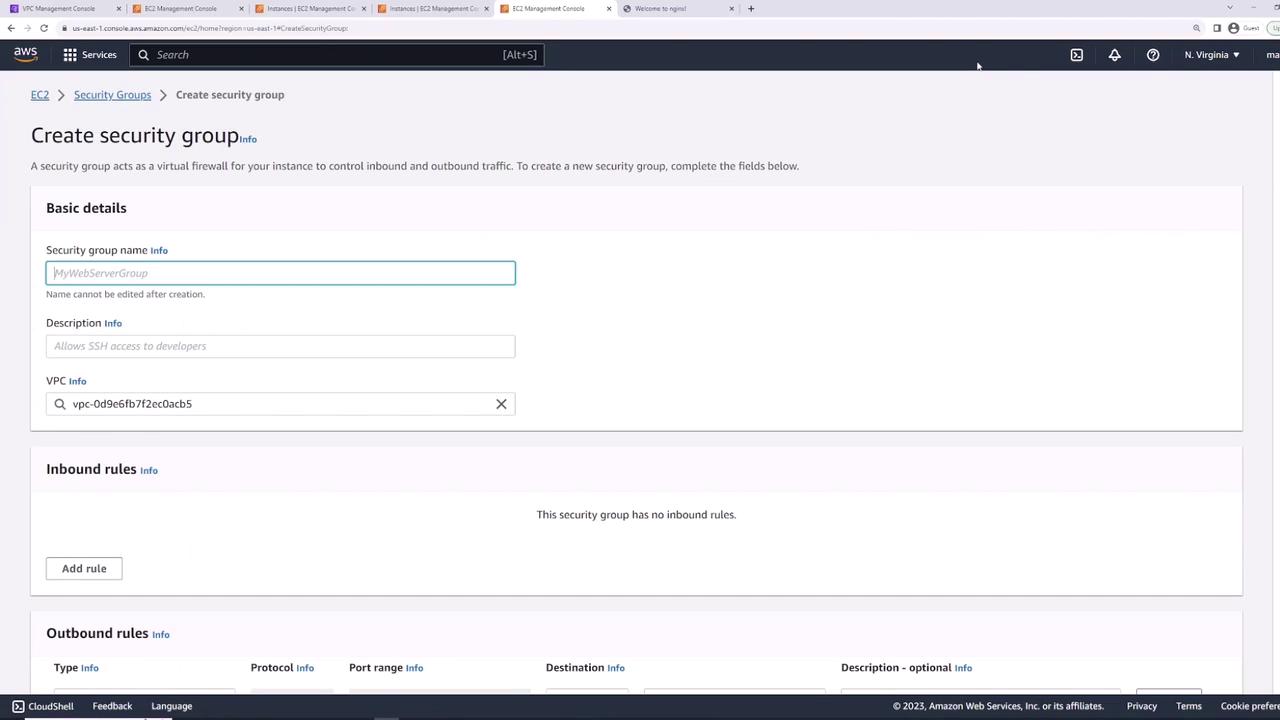The height and width of the screenshot is (720, 1280).
Task: Switch to the VPC Management Console tab
Action: [58, 9]
